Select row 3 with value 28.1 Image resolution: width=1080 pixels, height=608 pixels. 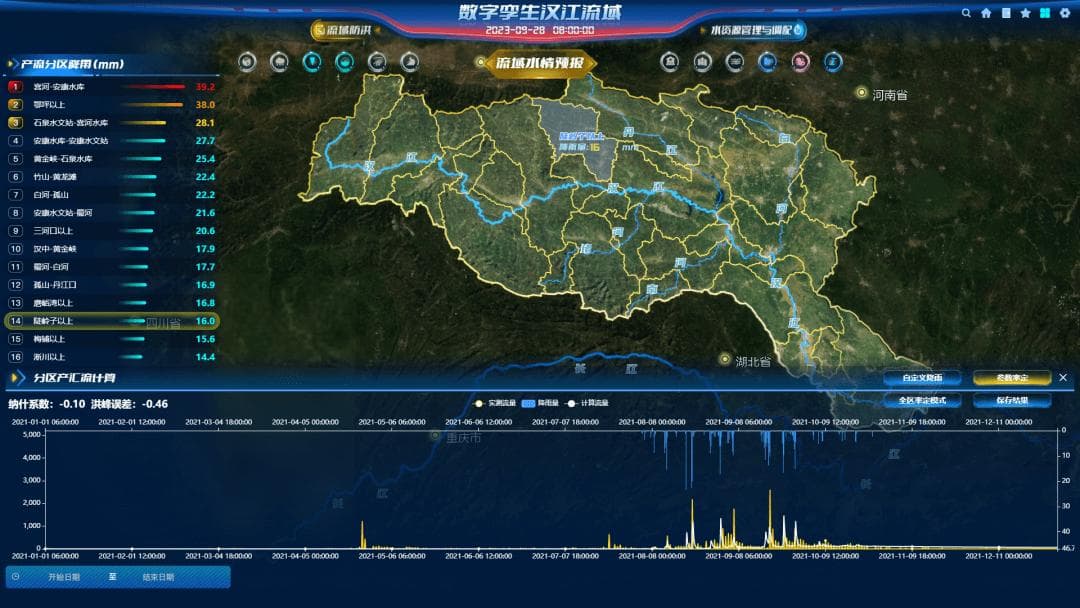pos(112,123)
